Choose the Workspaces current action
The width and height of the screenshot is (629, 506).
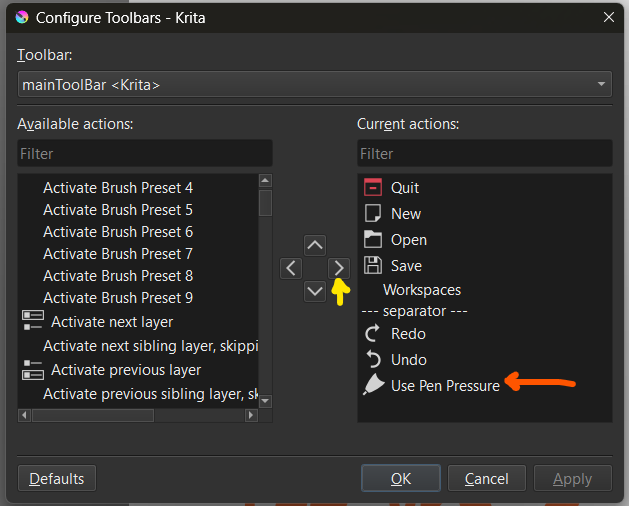422,289
